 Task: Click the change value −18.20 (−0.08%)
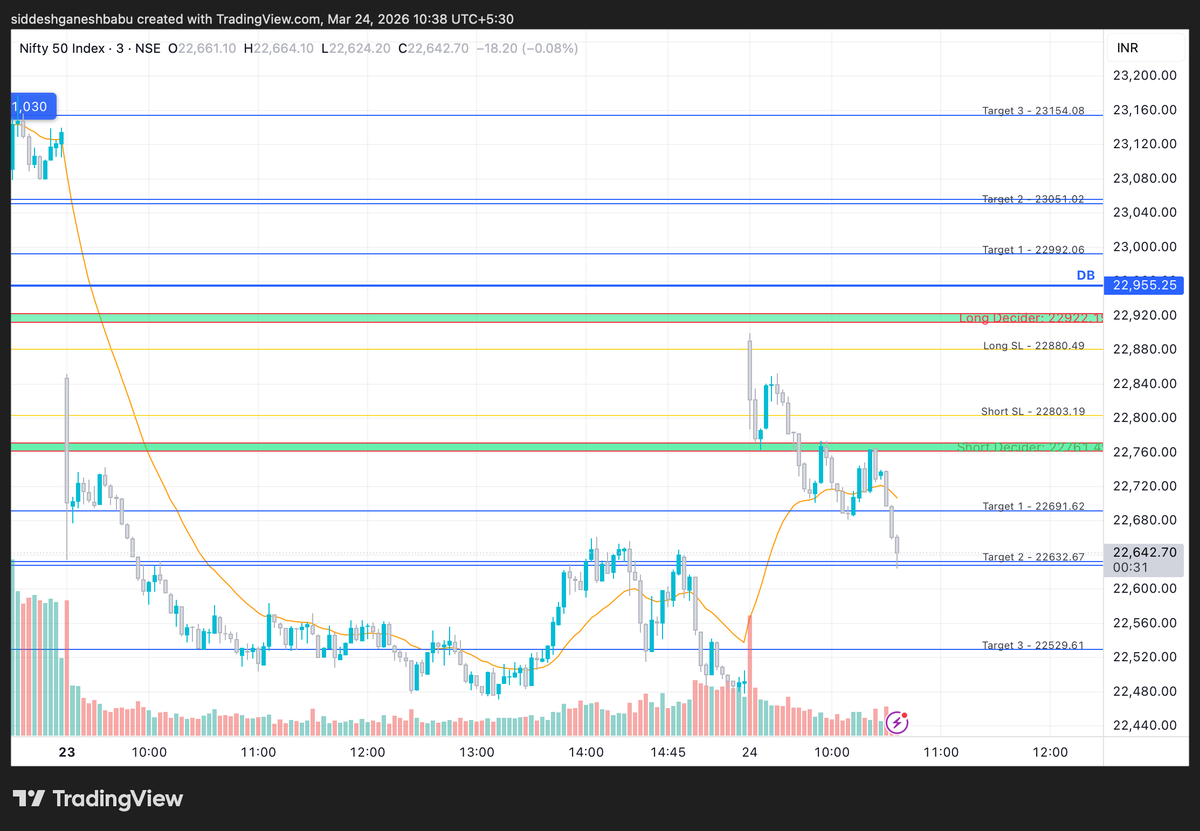coord(526,48)
